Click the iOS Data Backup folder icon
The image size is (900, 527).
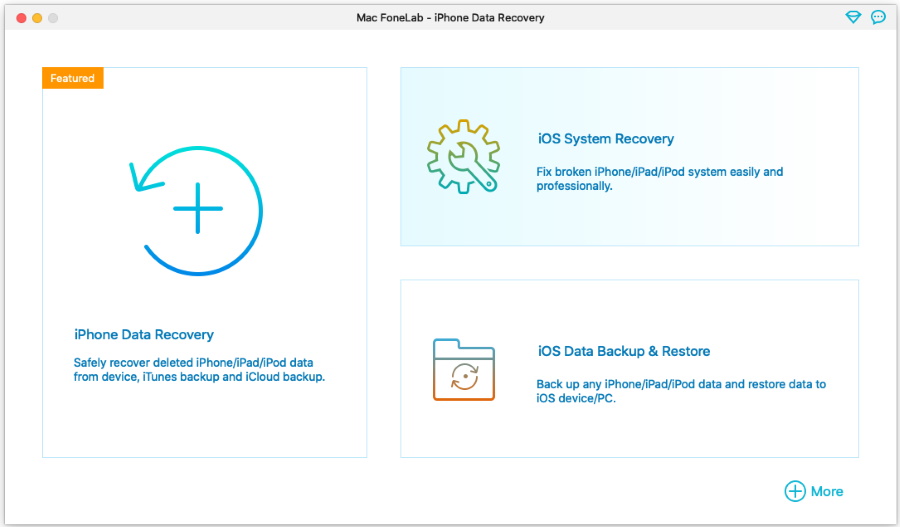pyautogui.click(x=464, y=370)
